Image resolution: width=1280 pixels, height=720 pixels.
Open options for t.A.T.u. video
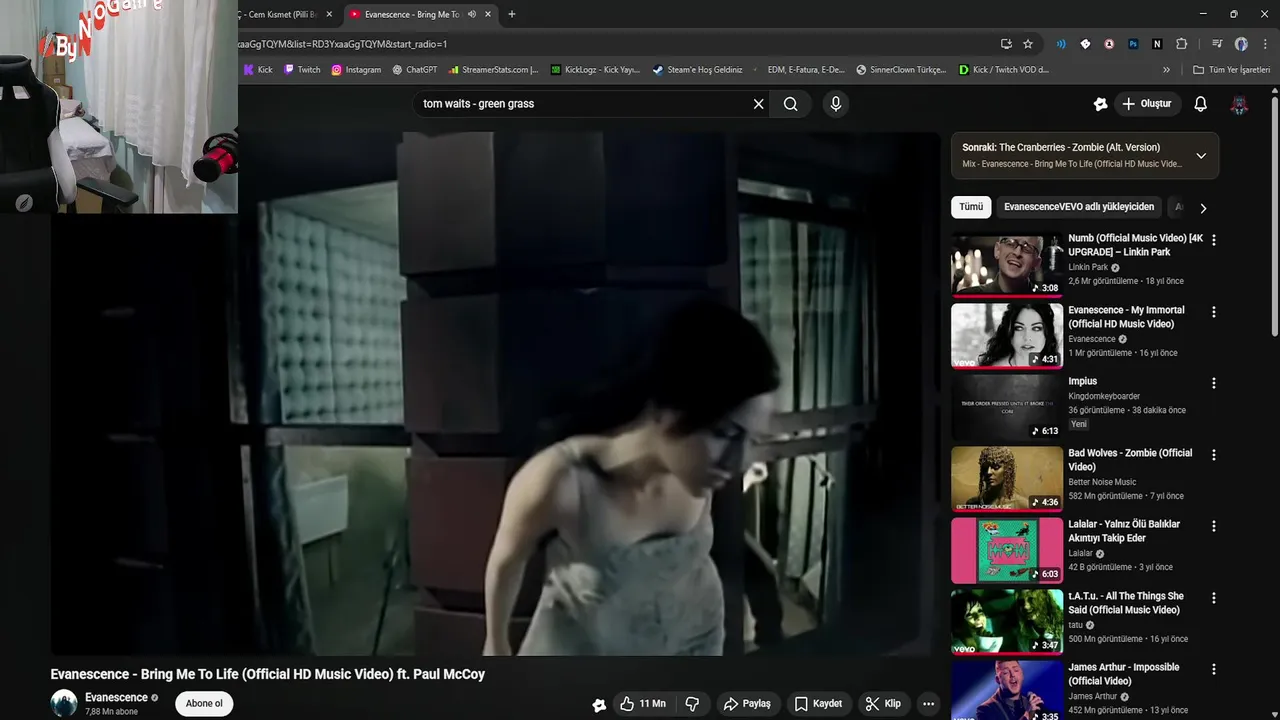click(1214, 598)
